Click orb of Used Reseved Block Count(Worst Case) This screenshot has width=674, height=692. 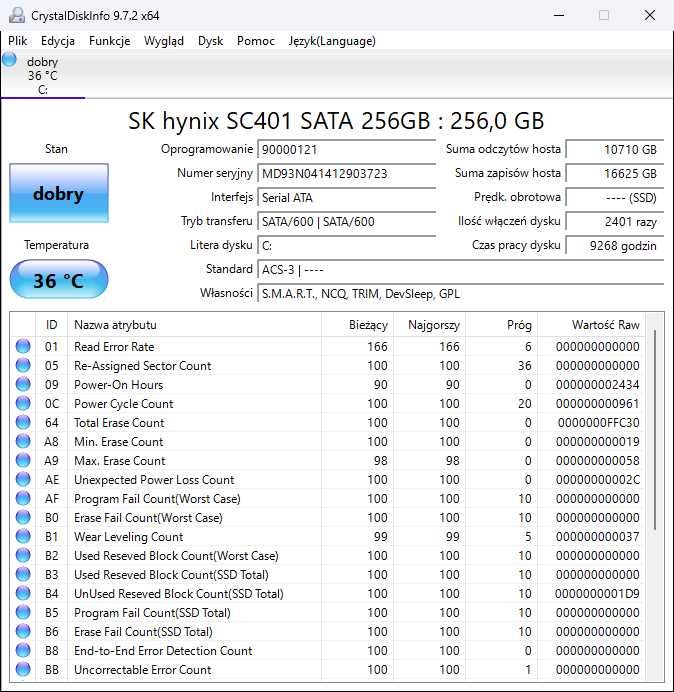pyautogui.click(x=23, y=555)
